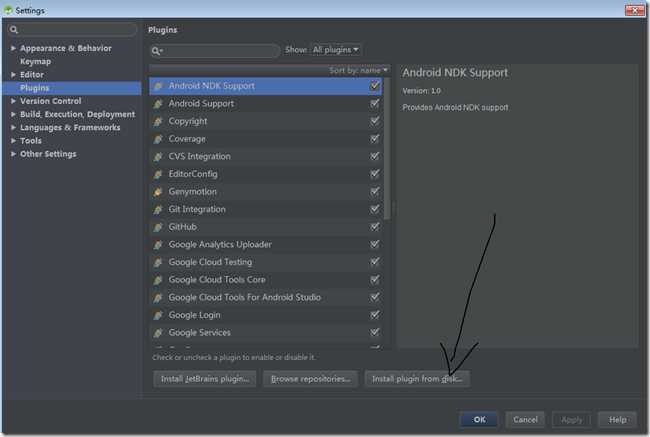Expand Appearance & Behavior settings
This screenshot has width=650, height=437.
[13, 48]
